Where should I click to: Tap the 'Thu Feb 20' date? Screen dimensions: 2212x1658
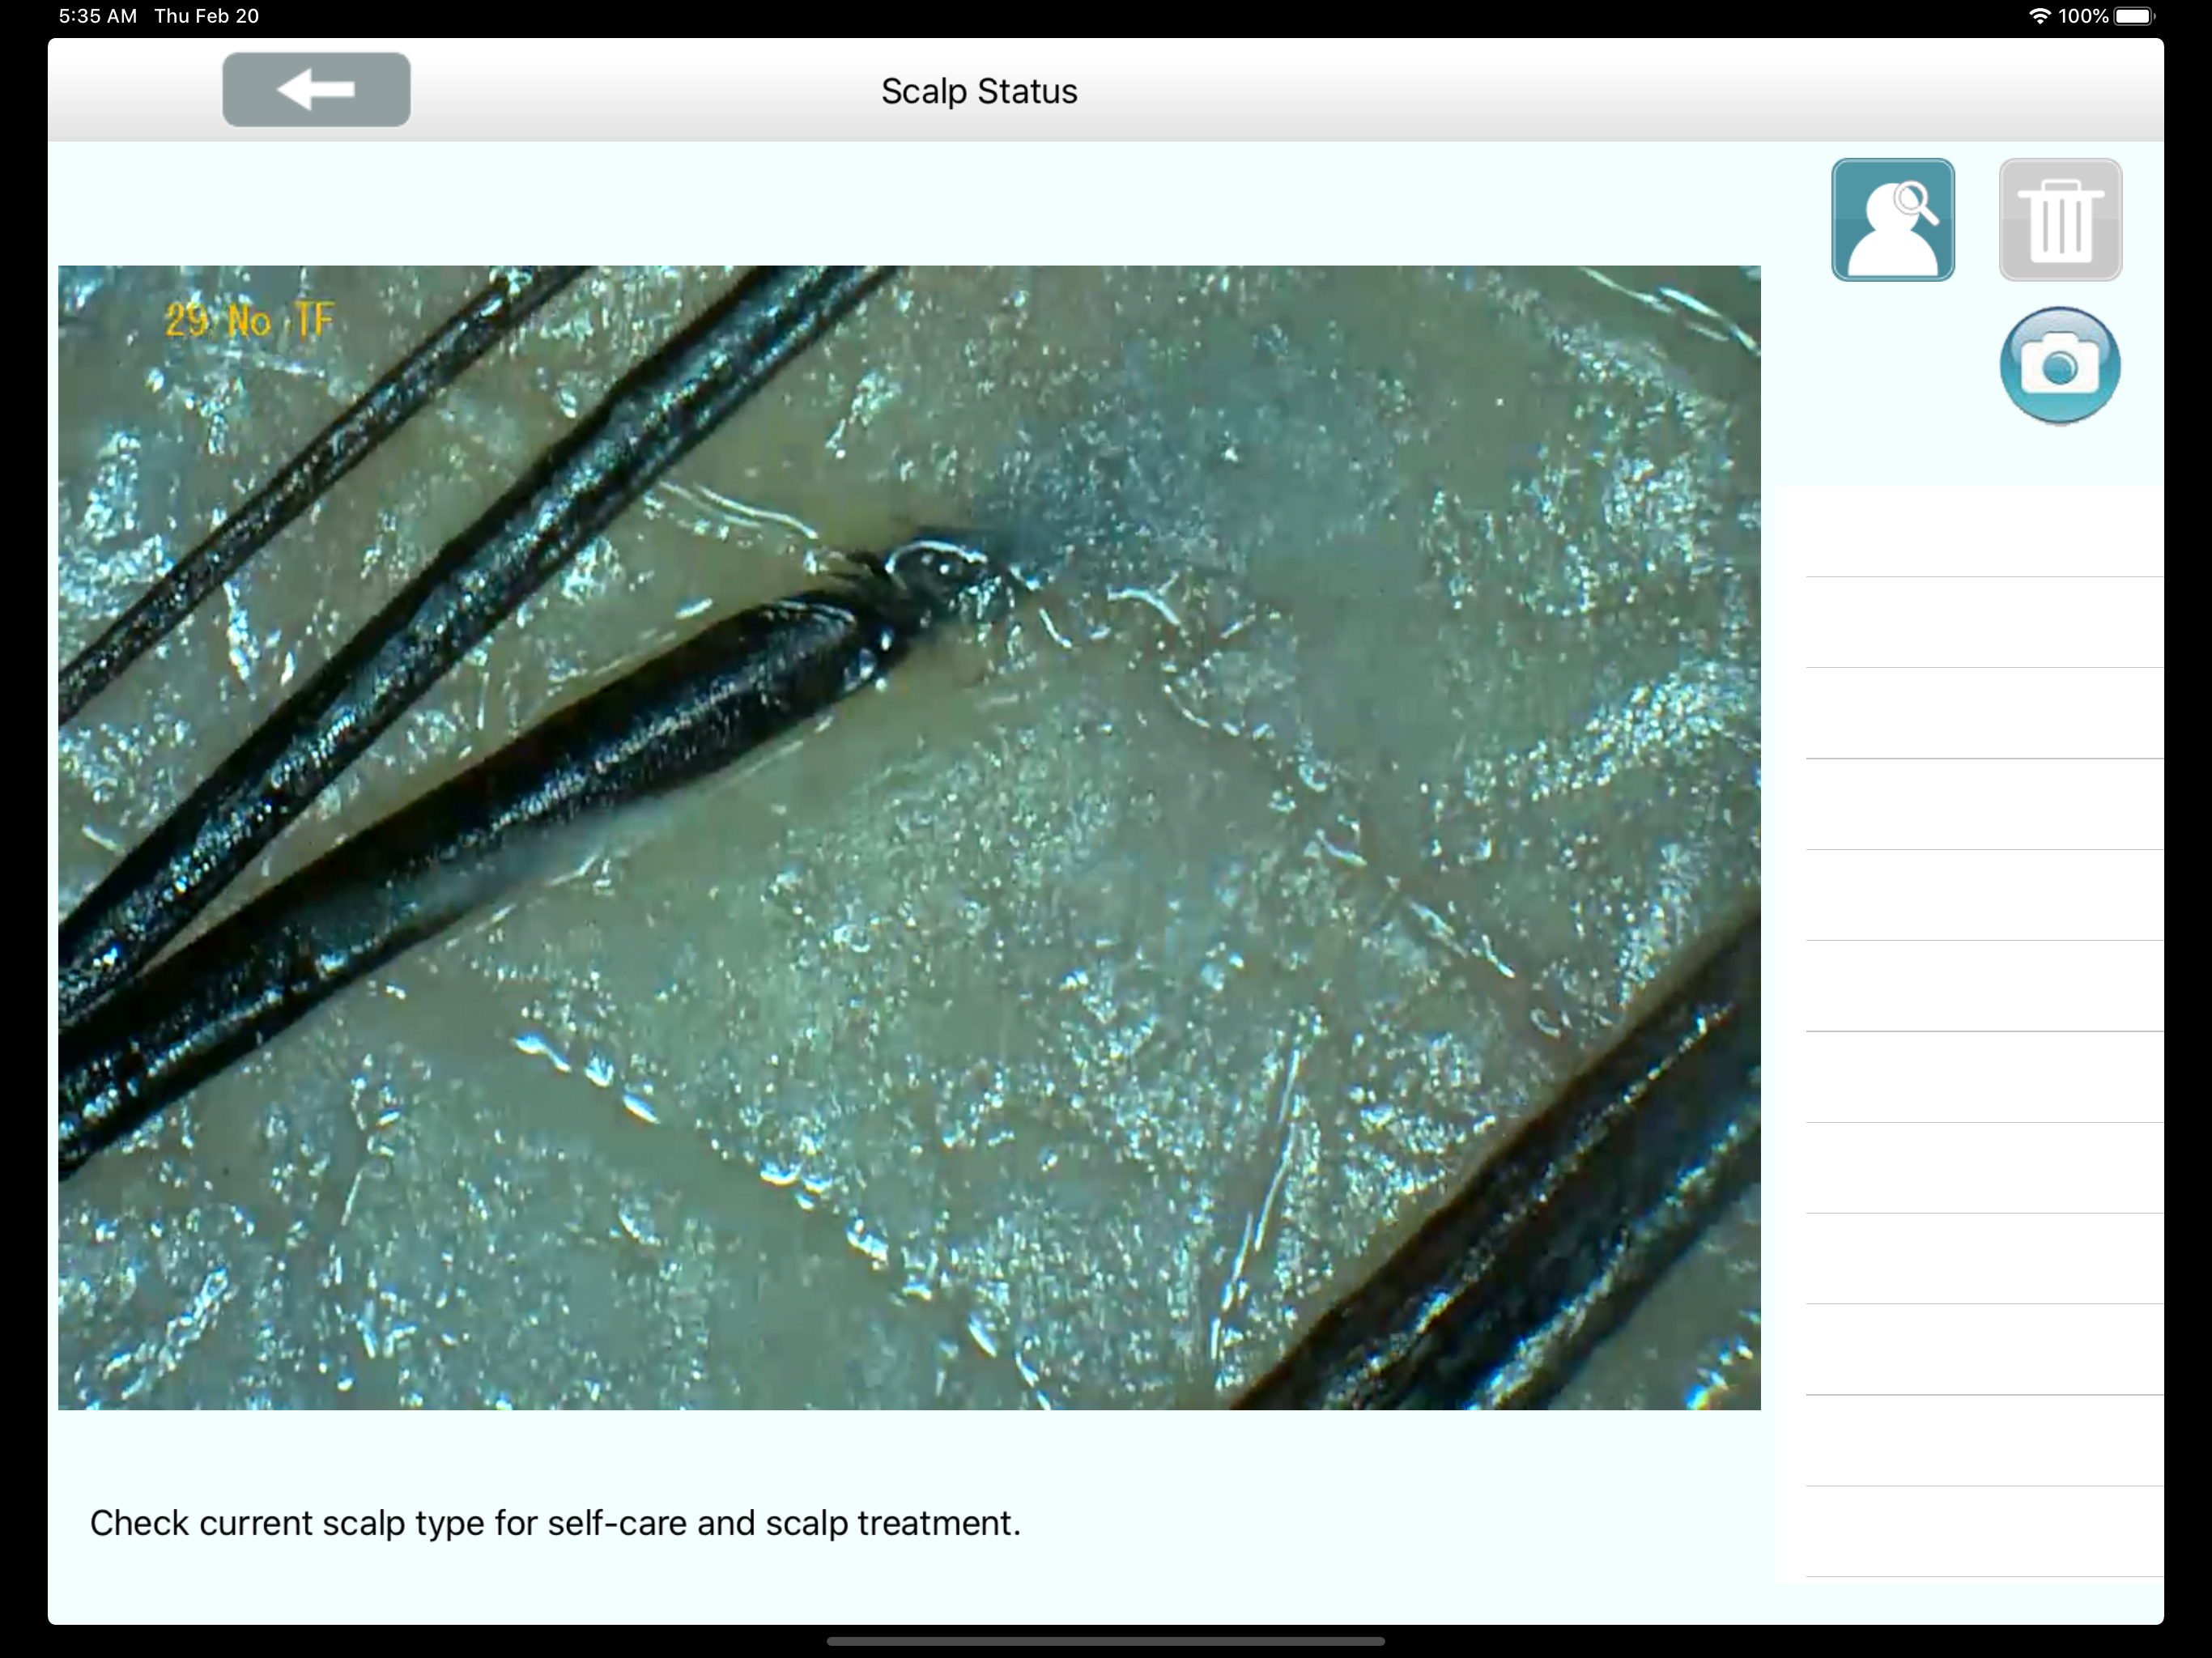point(207,16)
